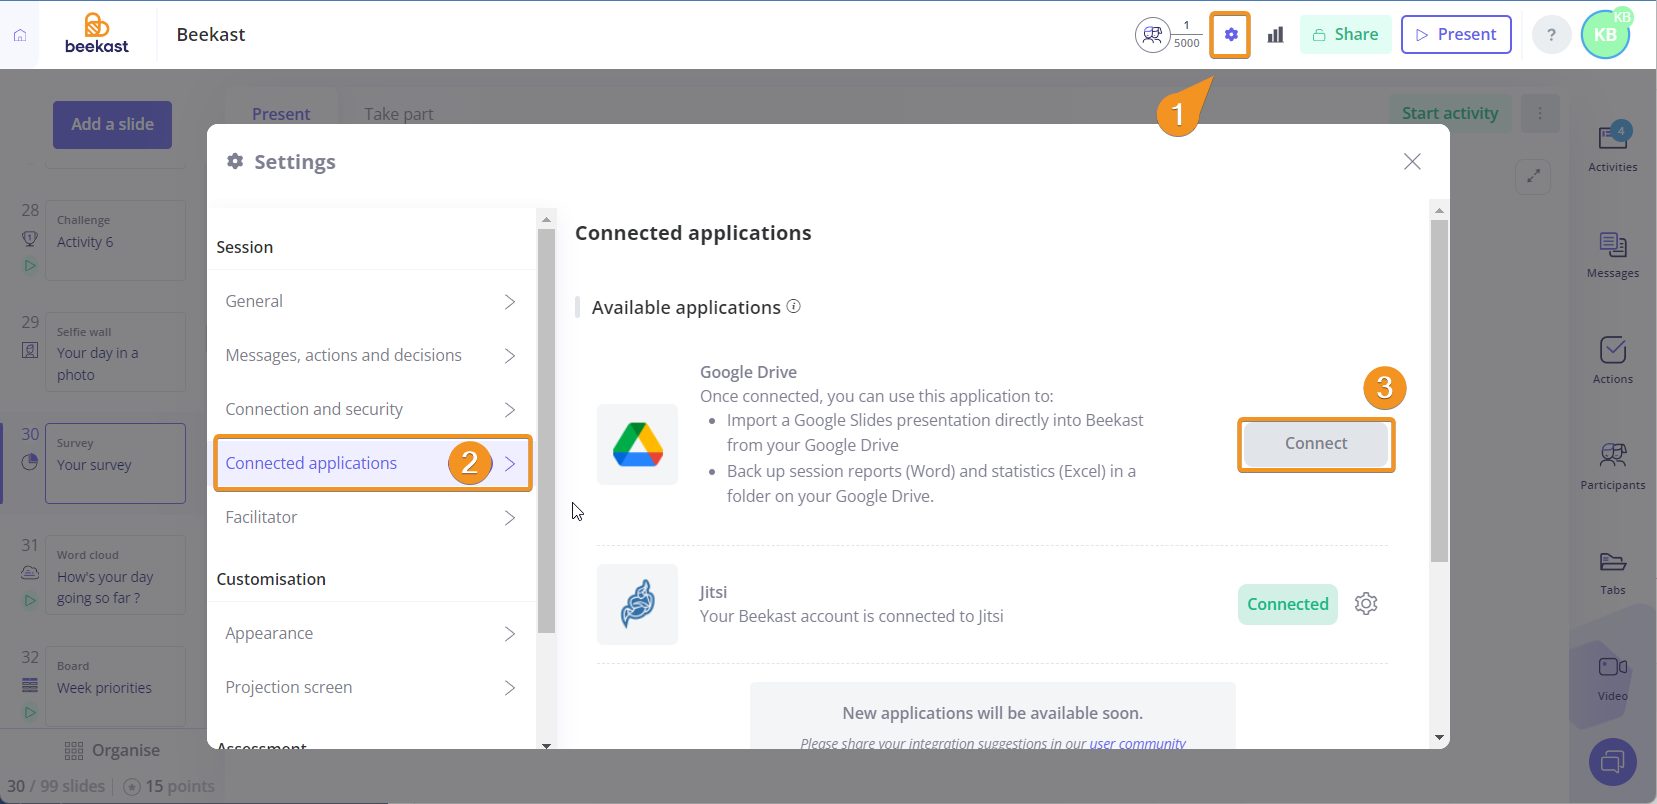This screenshot has width=1657, height=804.
Task: Select Appearance settings item
Action: pyautogui.click(x=372, y=634)
